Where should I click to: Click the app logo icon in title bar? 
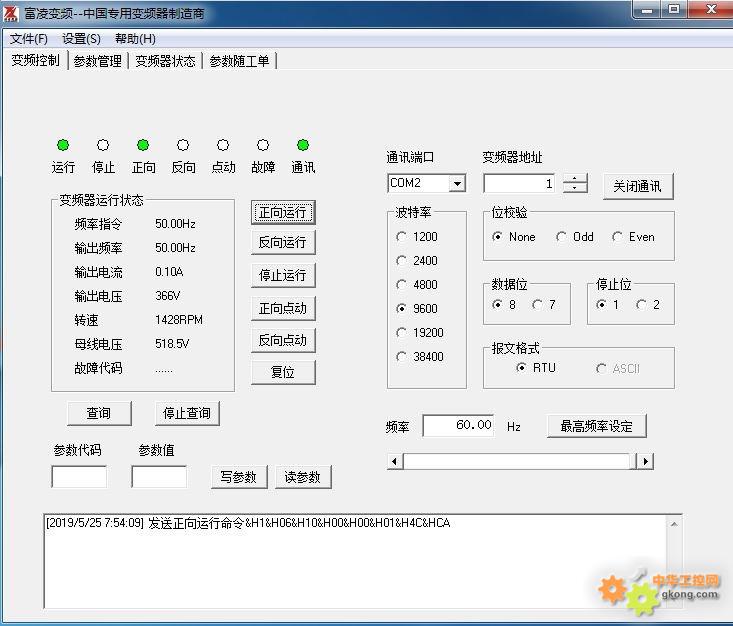point(10,13)
